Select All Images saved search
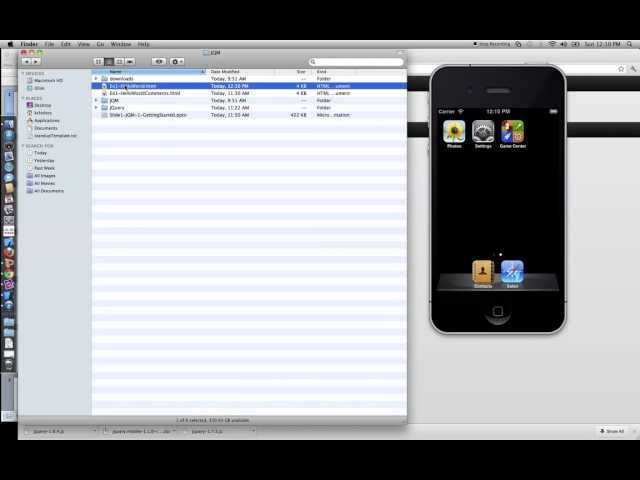Screen dimensions: 640x480 [x=41, y=176]
